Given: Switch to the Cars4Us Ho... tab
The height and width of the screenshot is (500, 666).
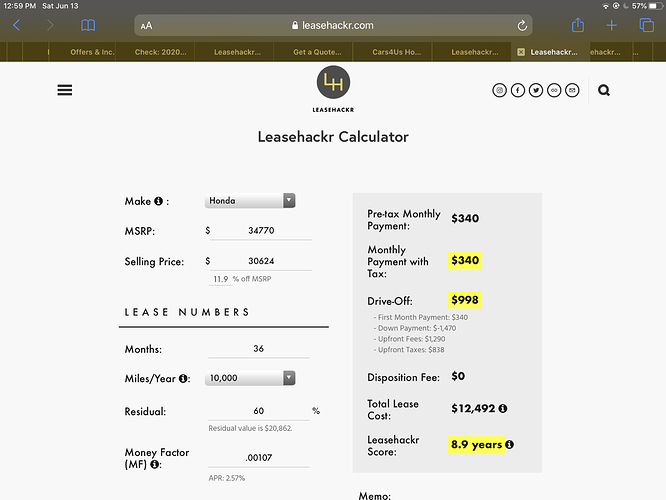Looking at the screenshot, I should pyautogui.click(x=397, y=52).
